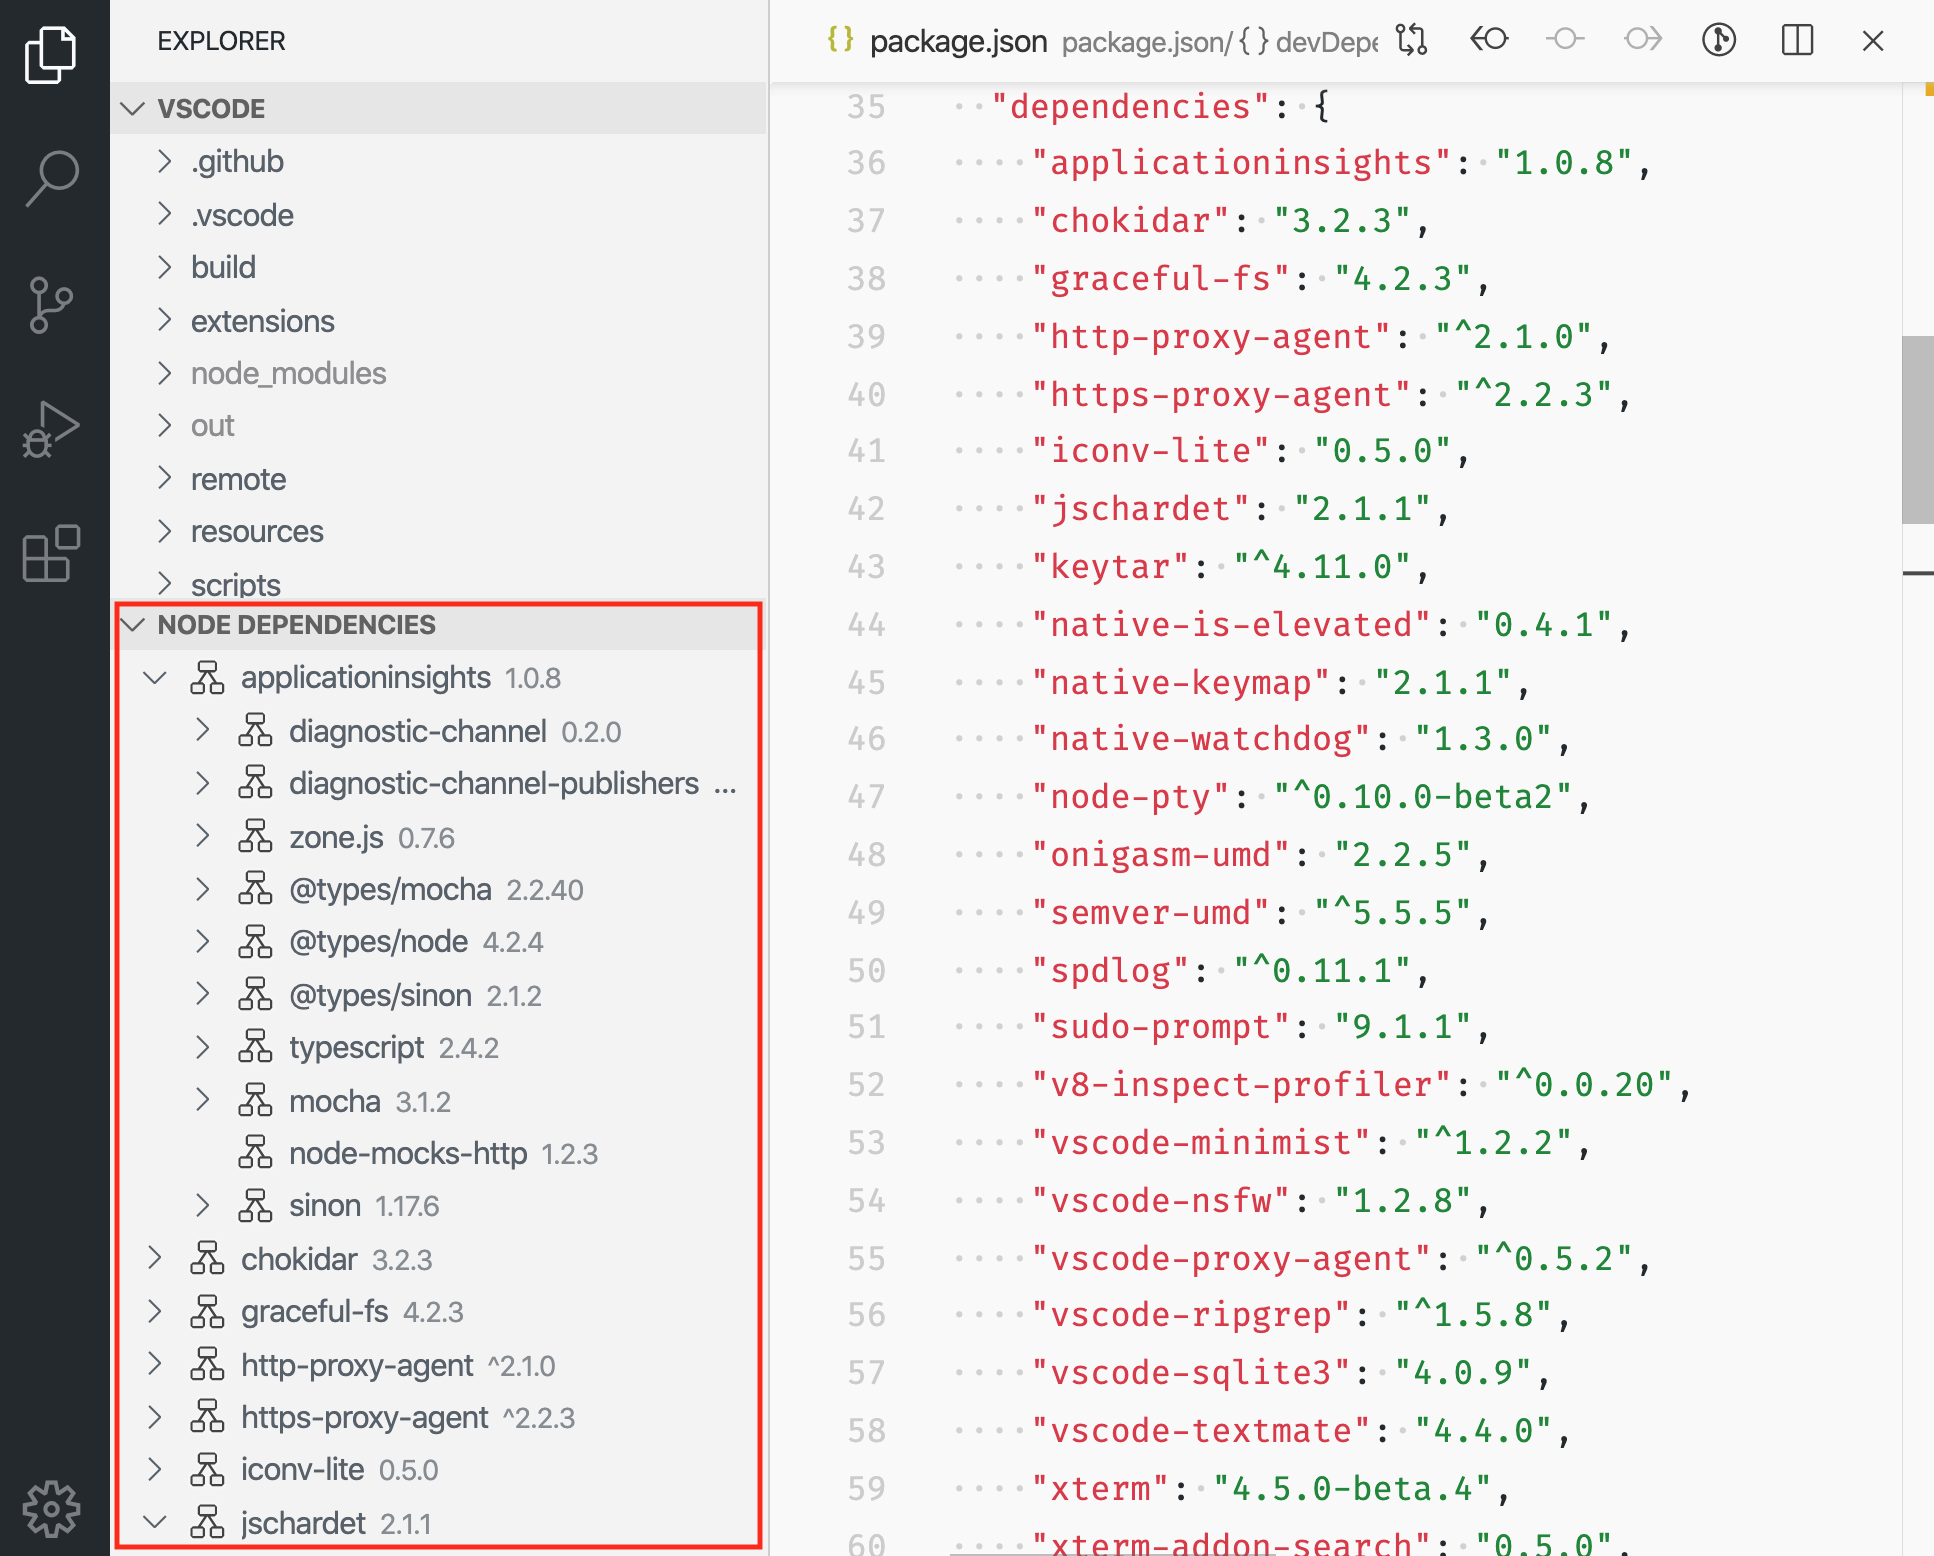Expand the chokidar 3.2.3 dependency
The width and height of the screenshot is (1934, 1556).
155,1259
